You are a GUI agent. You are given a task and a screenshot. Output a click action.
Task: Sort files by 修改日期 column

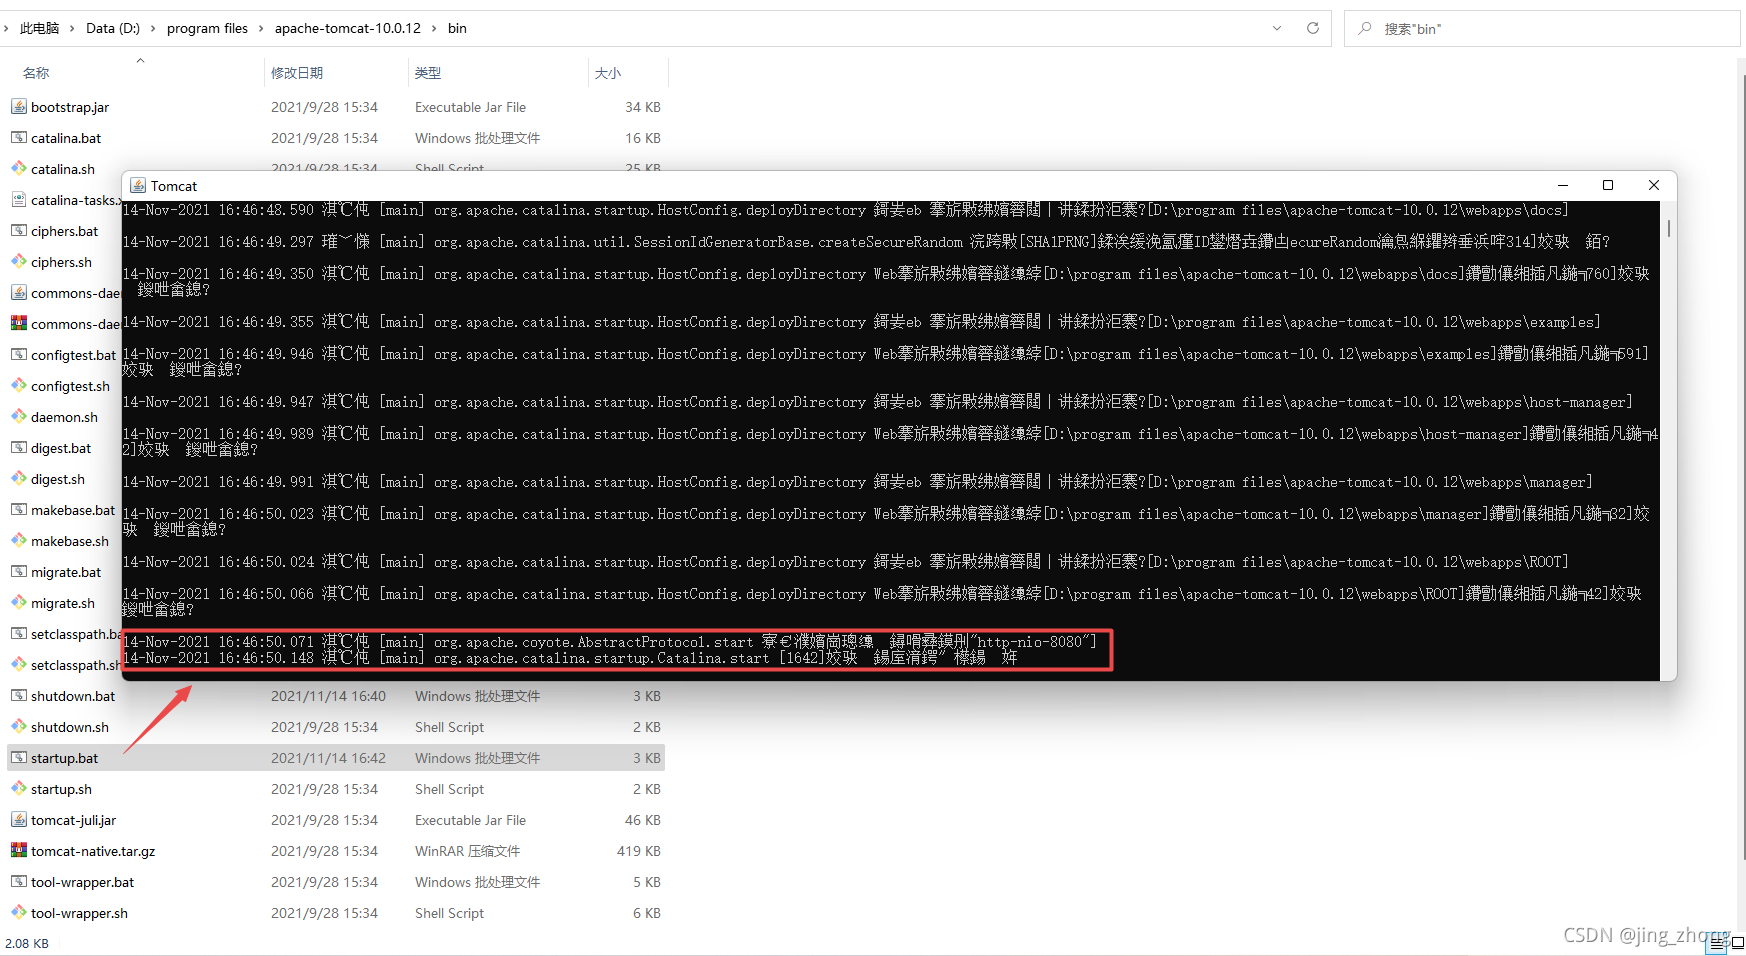tap(297, 73)
